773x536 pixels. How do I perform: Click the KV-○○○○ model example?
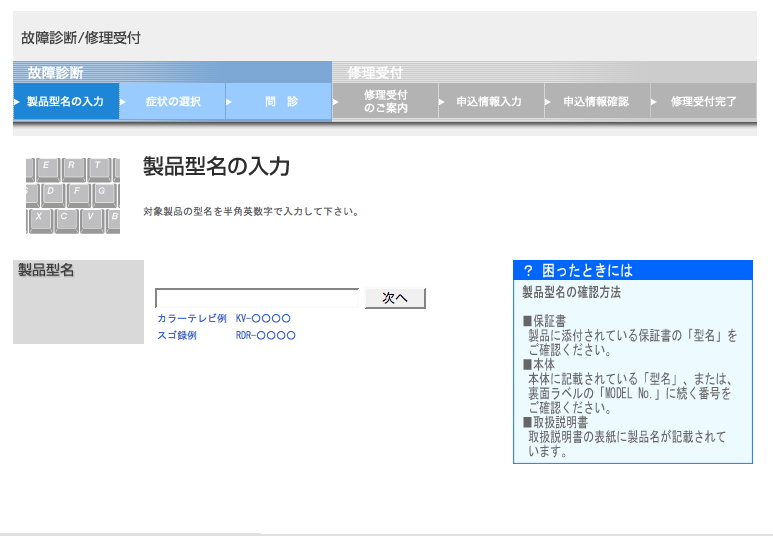click(x=263, y=319)
